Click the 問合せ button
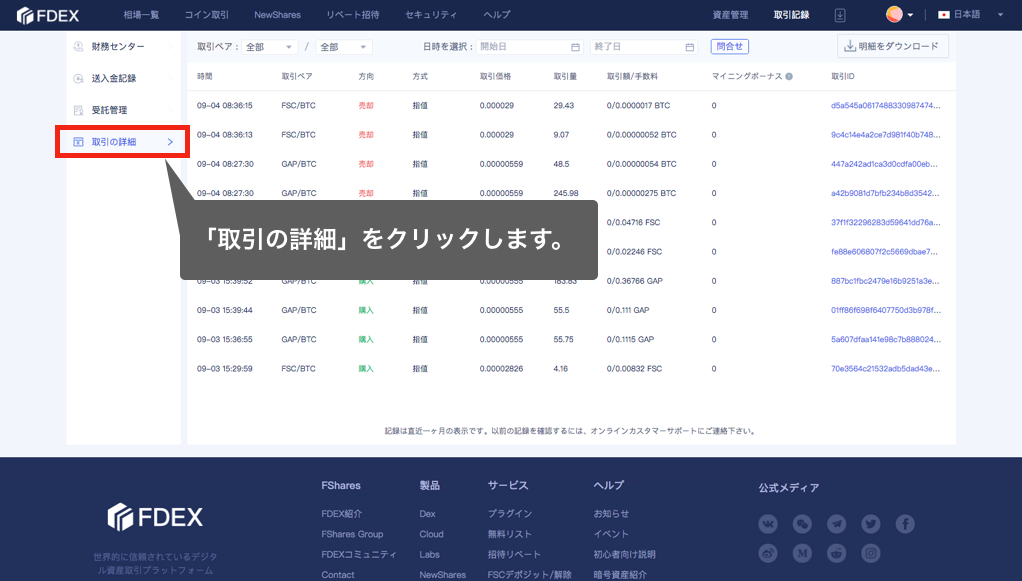Screen dimensions: 1022x581 point(729,46)
